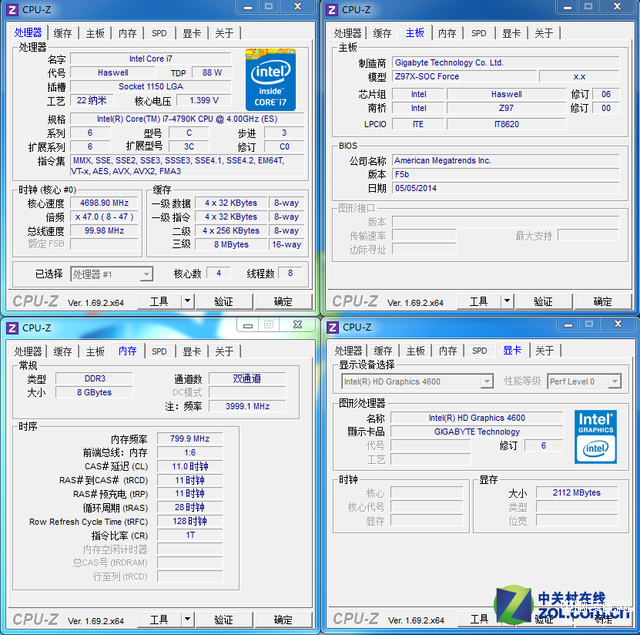
Task: Click CPU-Z logo icon in mainboard window title bar
Action: tap(332, 10)
